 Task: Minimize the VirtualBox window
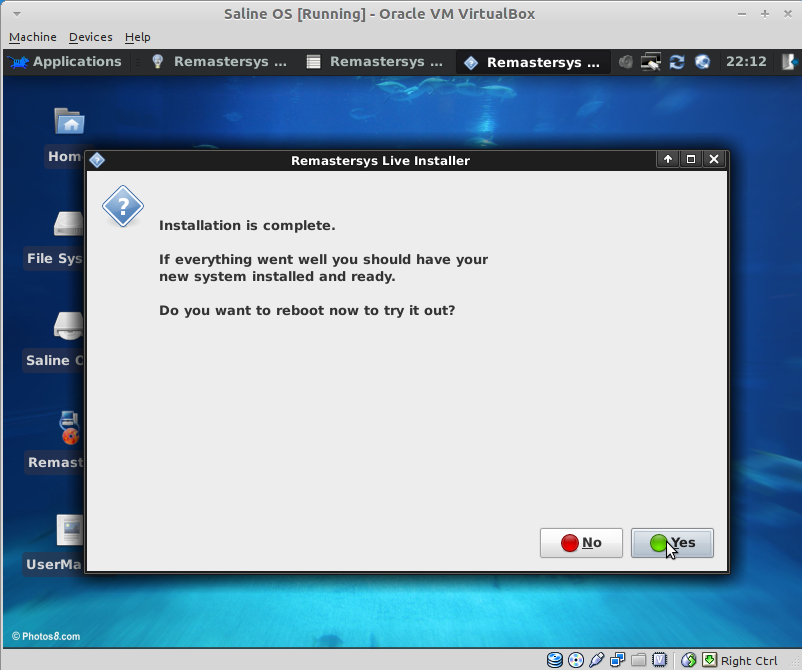pos(742,14)
